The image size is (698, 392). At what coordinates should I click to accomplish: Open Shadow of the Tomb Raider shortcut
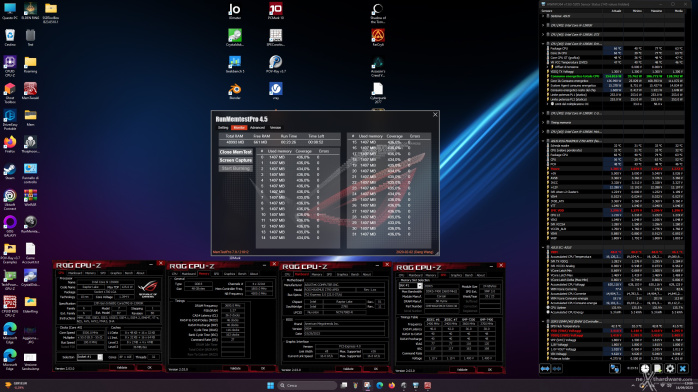[378, 12]
